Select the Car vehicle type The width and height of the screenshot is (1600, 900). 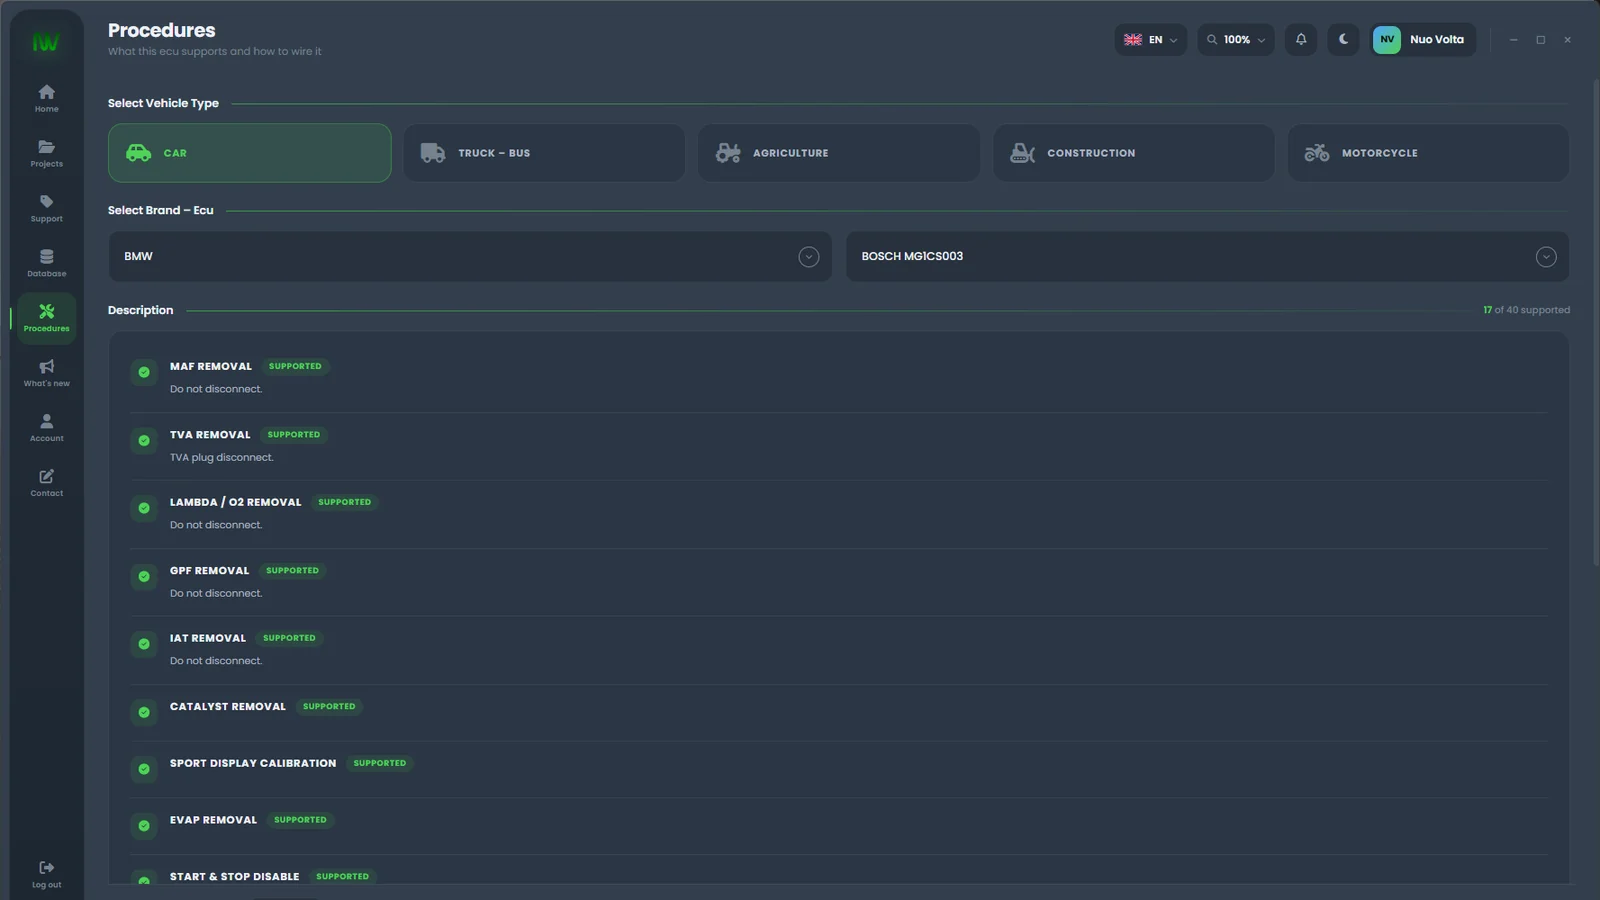click(250, 153)
